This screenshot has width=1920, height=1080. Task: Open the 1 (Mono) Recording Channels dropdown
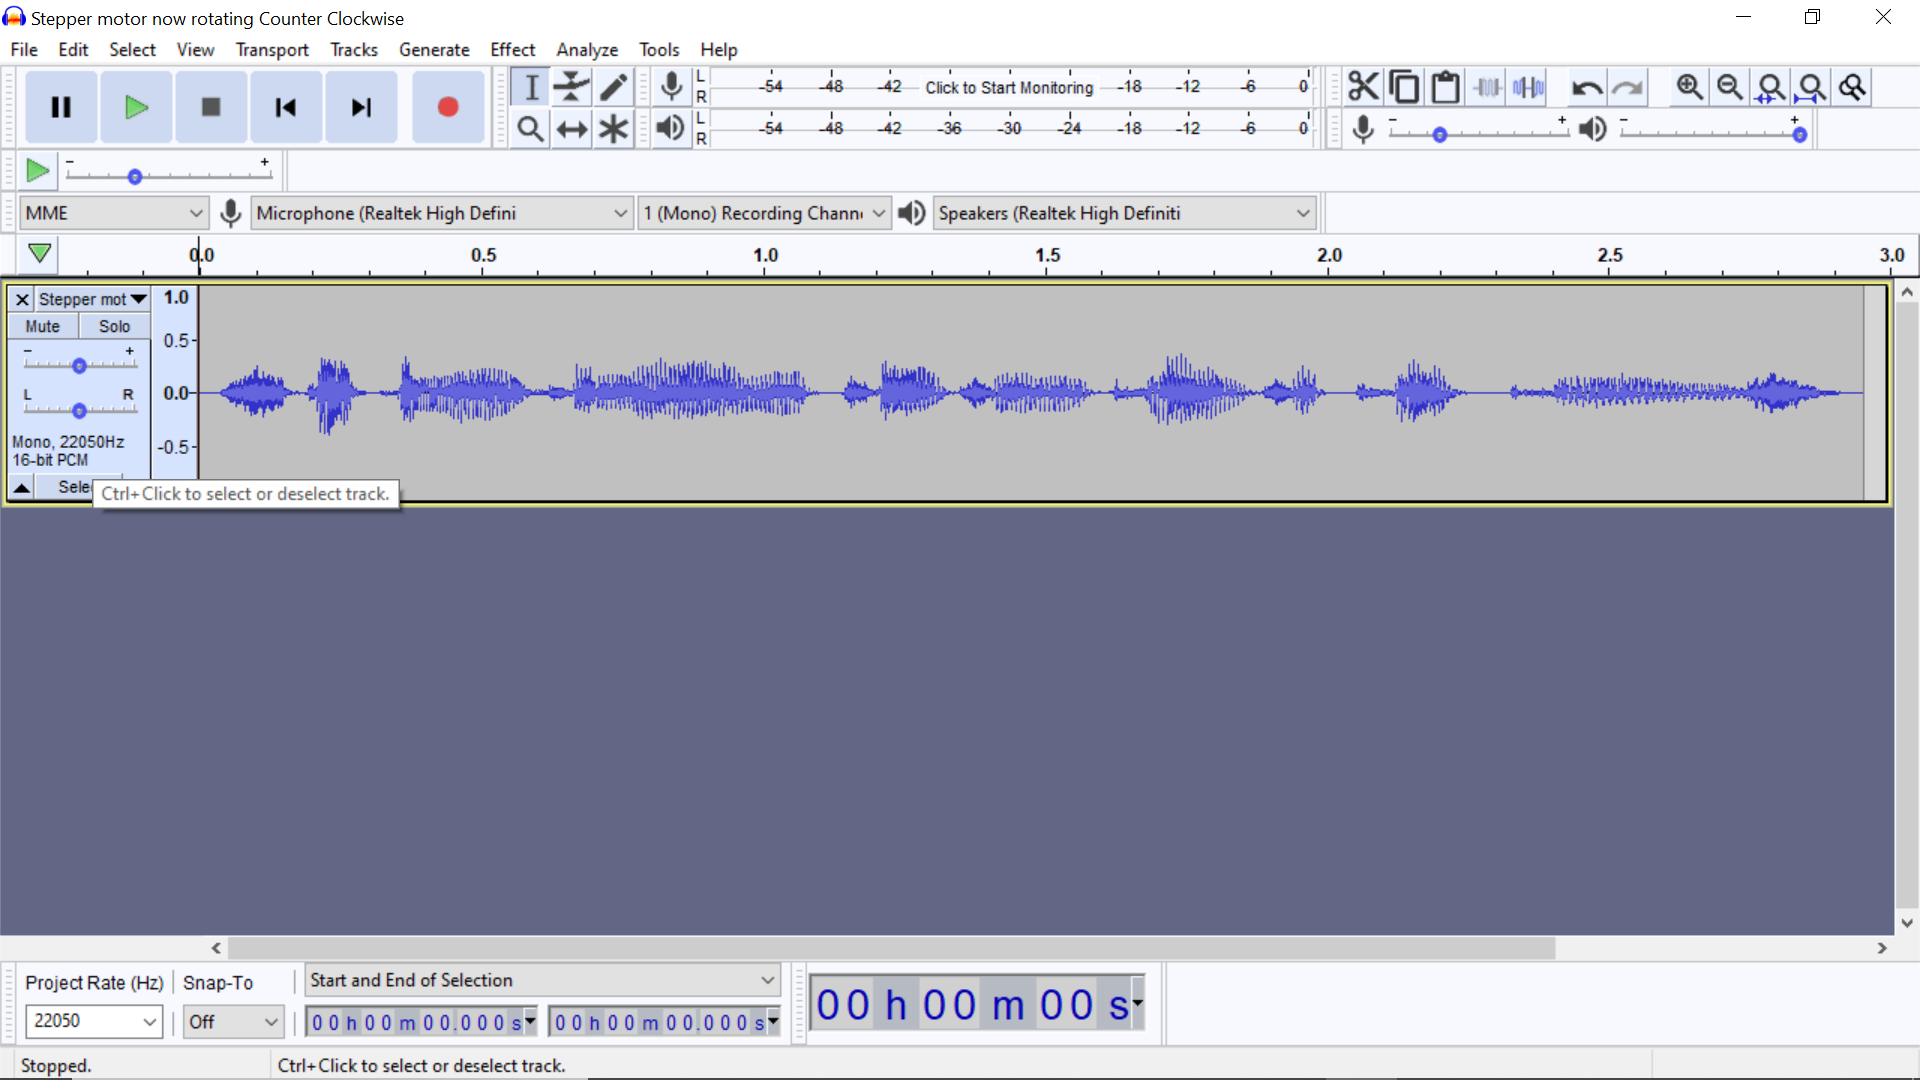[x=765, y=213]
